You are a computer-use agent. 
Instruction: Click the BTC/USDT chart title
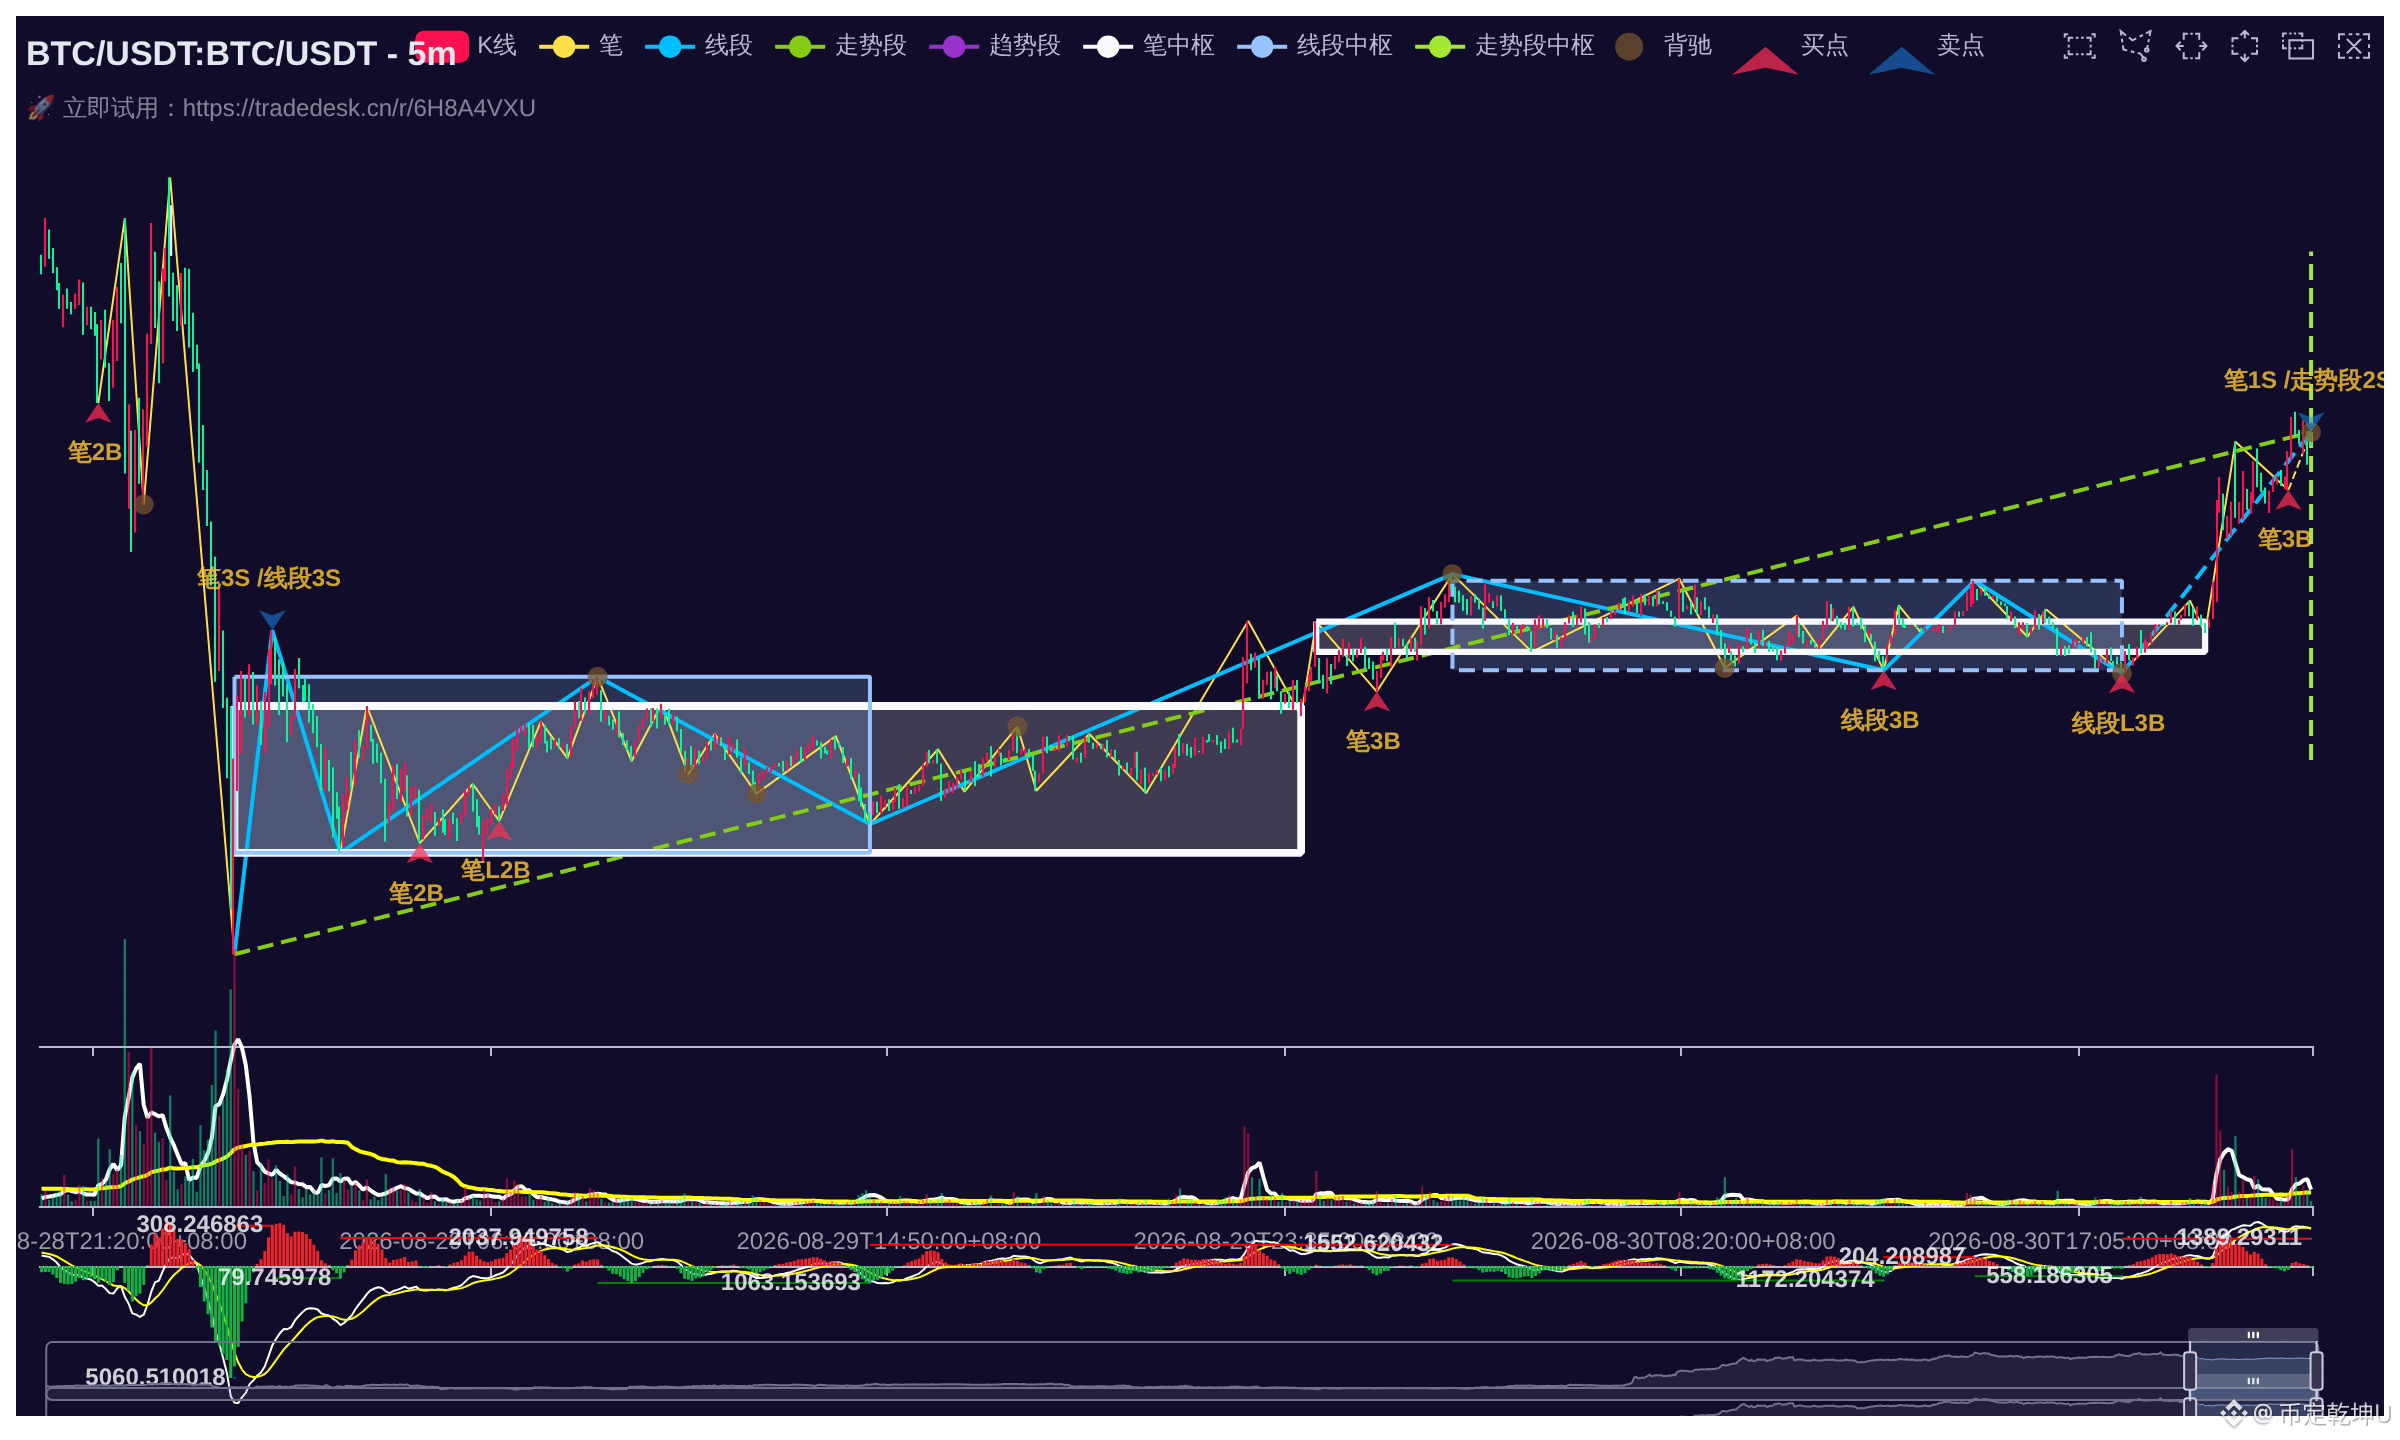[x=241, y=53]
